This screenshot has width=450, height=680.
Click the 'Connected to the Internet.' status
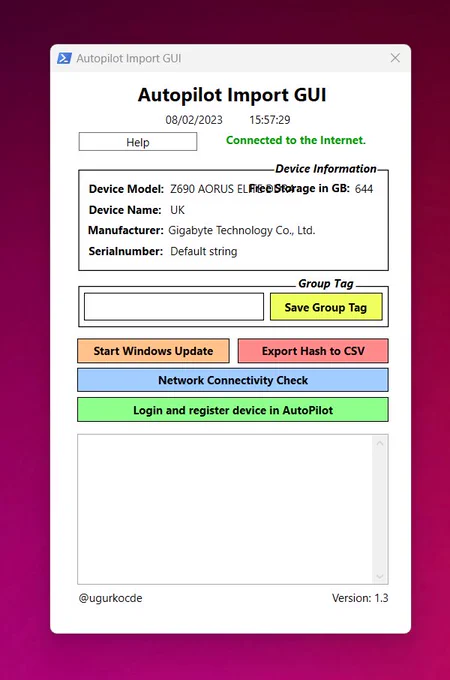(x=296, y=141)
